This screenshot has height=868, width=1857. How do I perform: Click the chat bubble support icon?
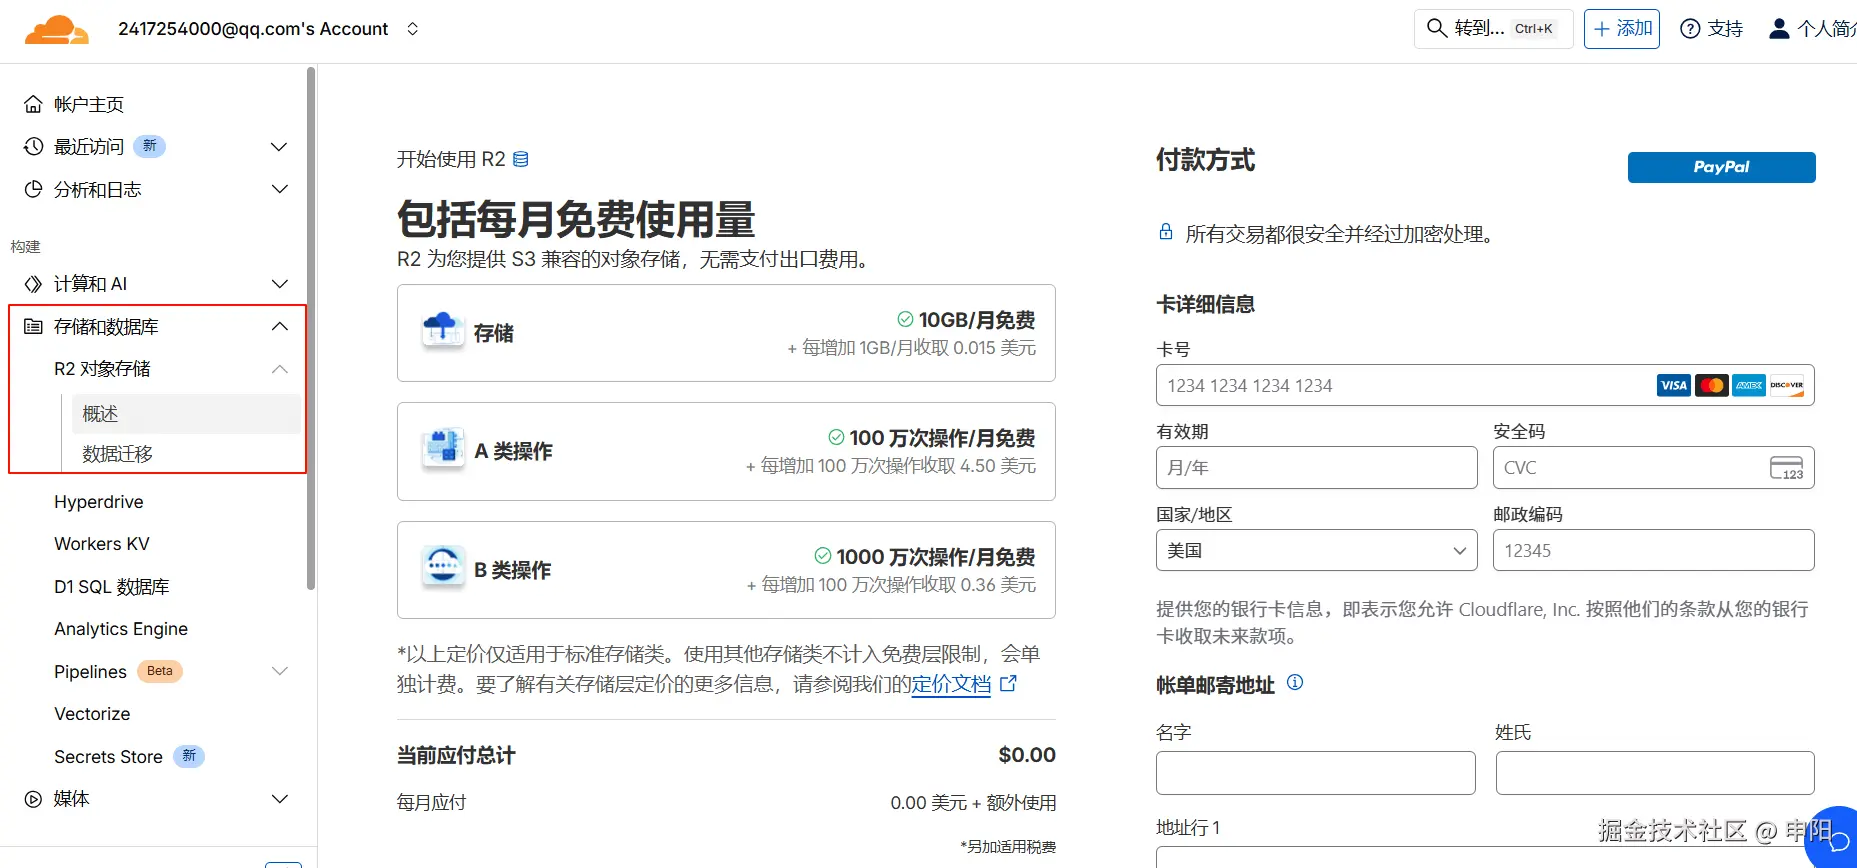point(1835,838)
